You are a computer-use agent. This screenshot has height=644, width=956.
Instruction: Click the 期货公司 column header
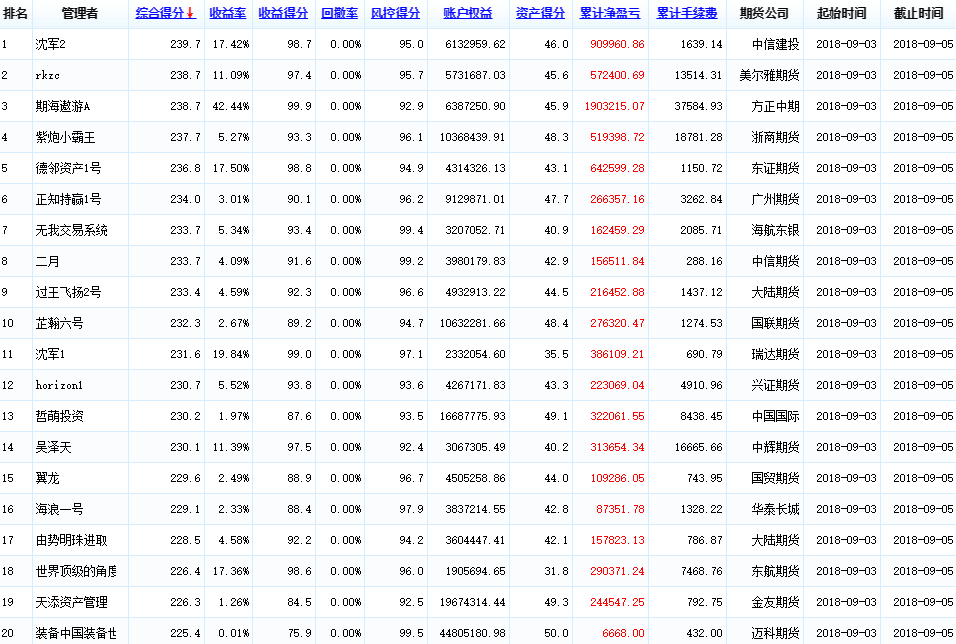click(x=764, y=13)
